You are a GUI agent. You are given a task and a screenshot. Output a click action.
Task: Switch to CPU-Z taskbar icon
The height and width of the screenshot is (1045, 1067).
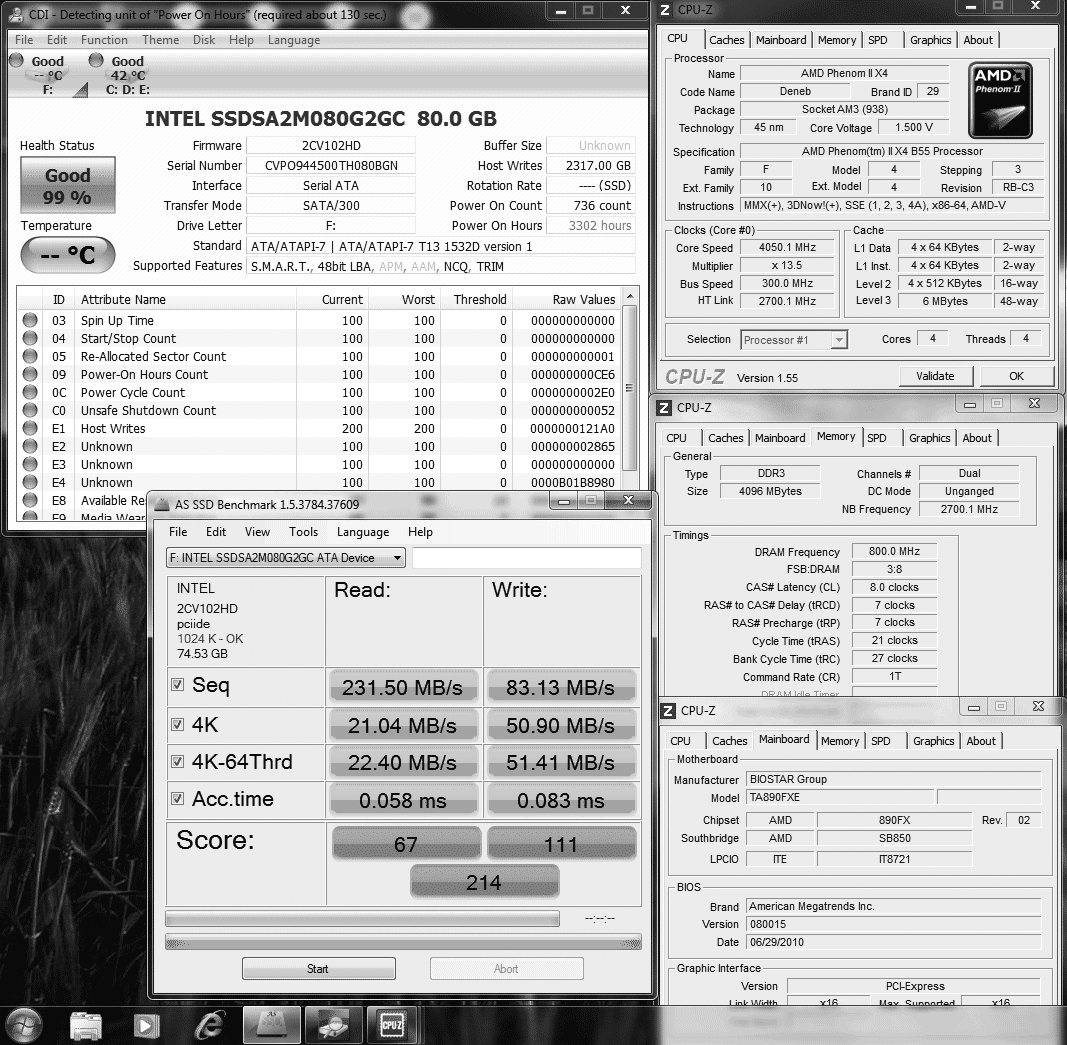393,1025
